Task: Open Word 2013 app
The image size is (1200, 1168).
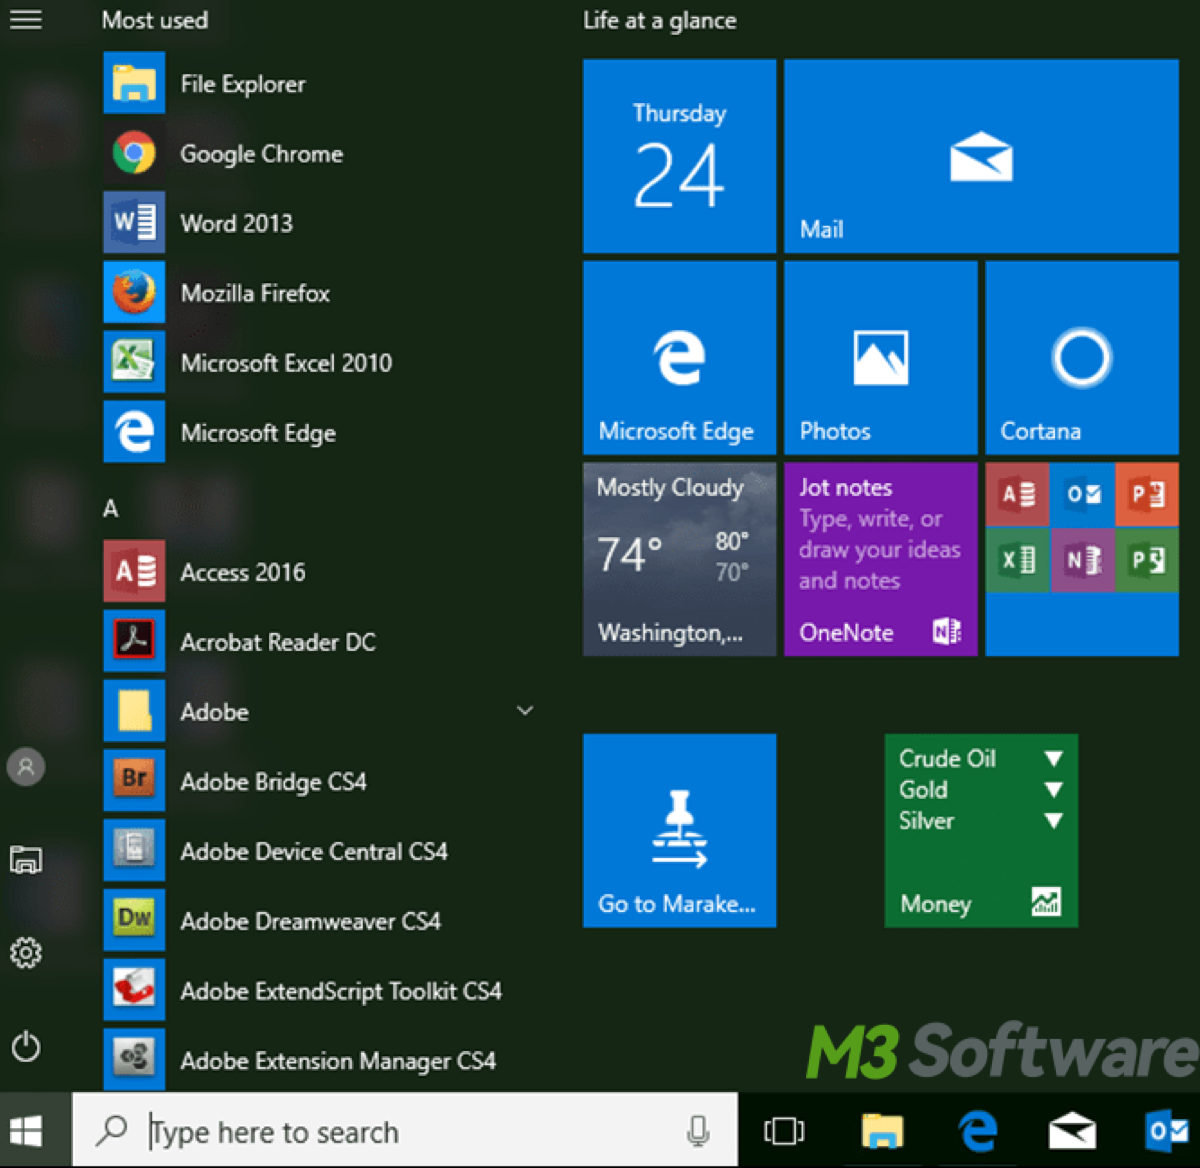Action: [320, 223]
